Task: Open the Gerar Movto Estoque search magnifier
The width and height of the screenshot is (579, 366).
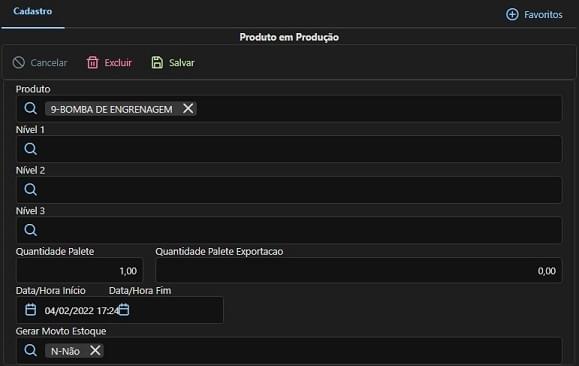Action: 31,350
